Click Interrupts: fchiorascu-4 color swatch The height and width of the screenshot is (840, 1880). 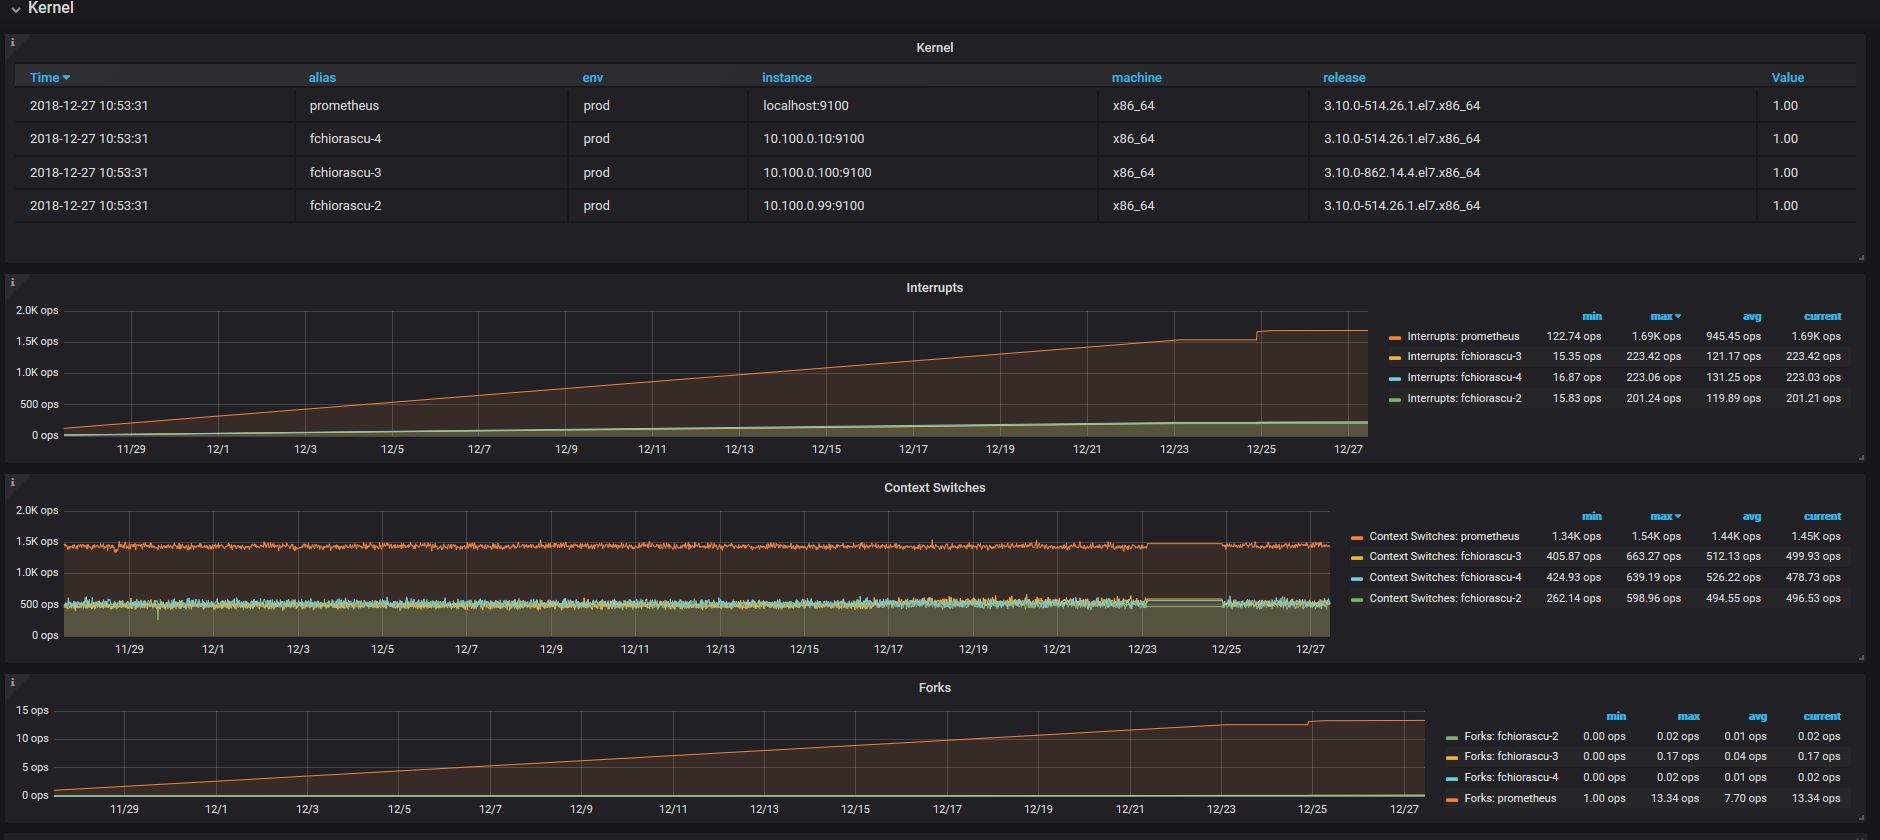[x=1395, y=379]
